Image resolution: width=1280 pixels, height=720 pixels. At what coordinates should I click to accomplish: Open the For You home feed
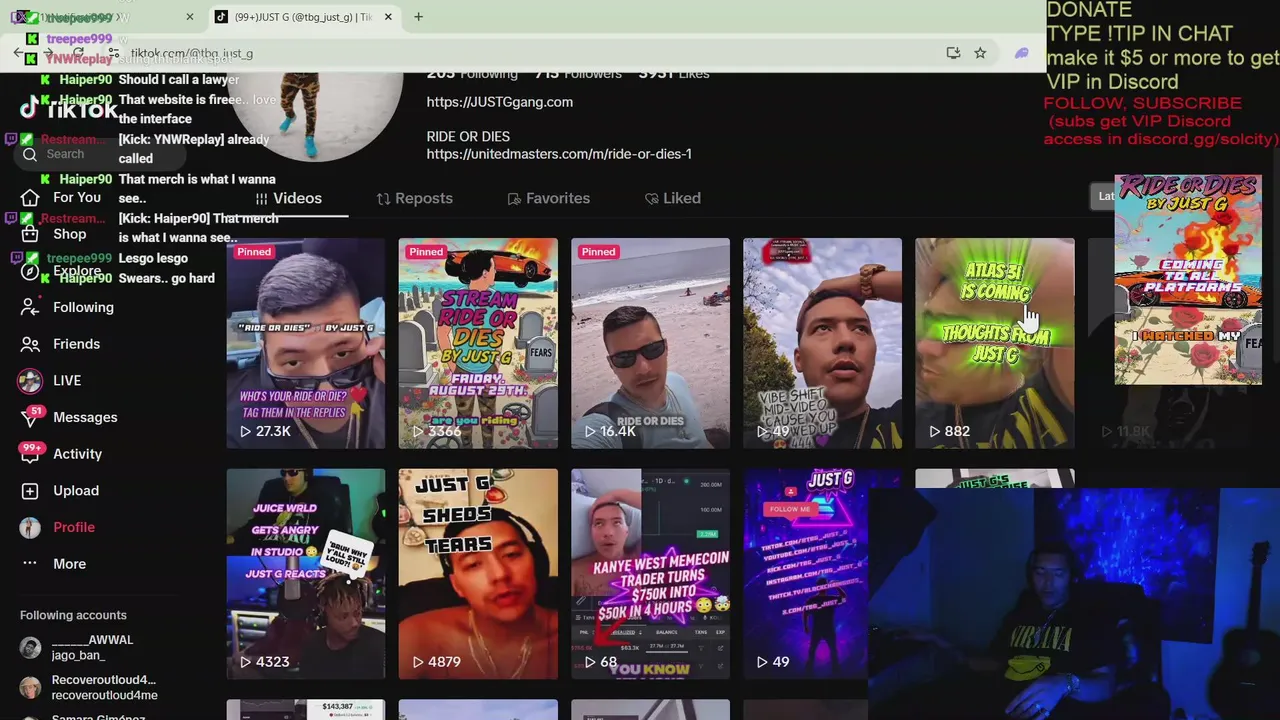pyautogui.click(x=62, y=197)
